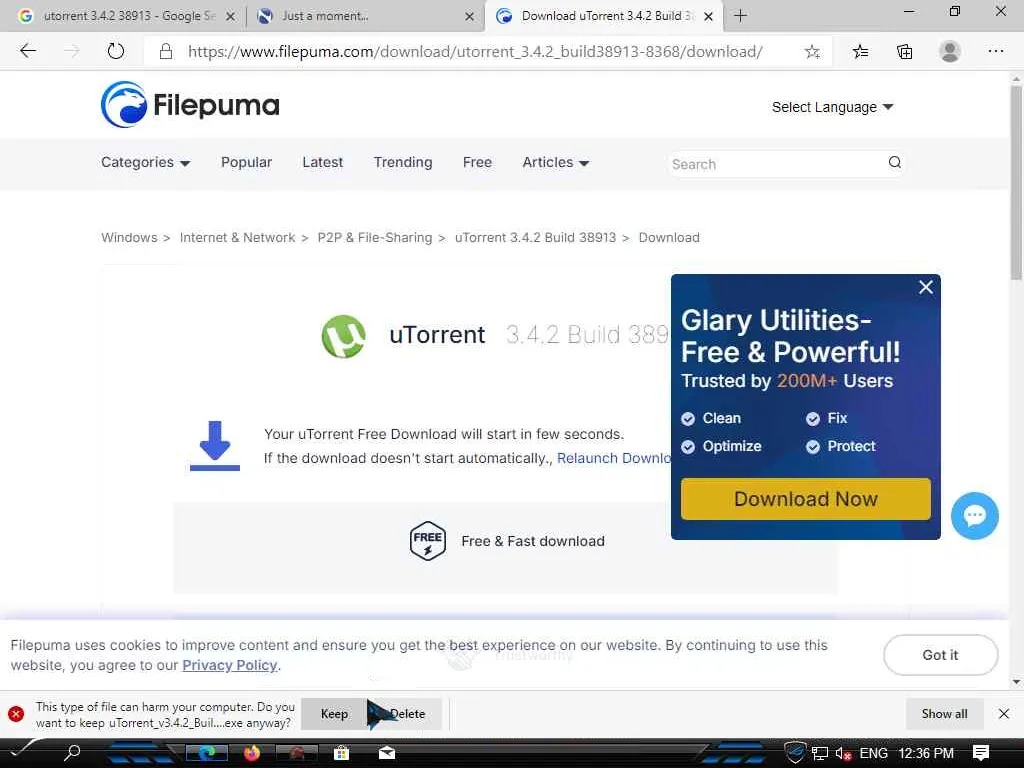Open the notification center icon
This screenshot has height=768, width=1024.
point(980,753)
